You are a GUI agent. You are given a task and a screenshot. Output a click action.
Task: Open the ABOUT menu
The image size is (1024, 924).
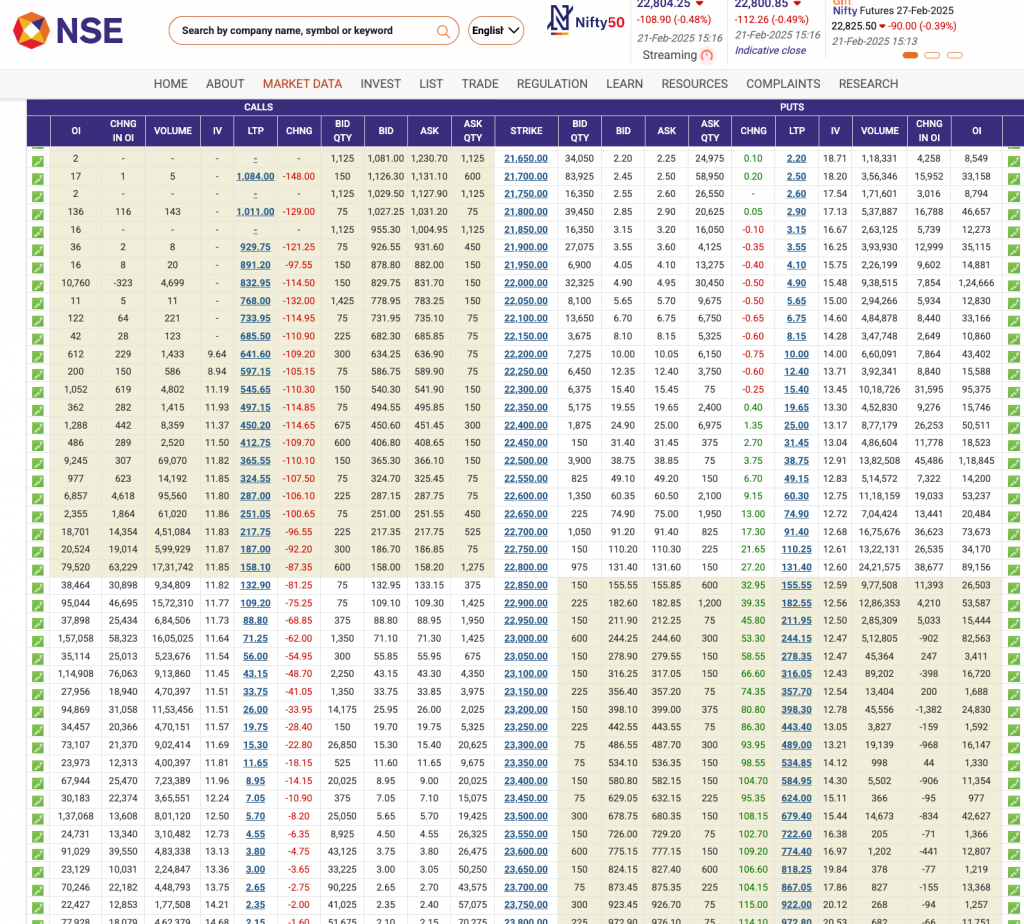(225, 84)
